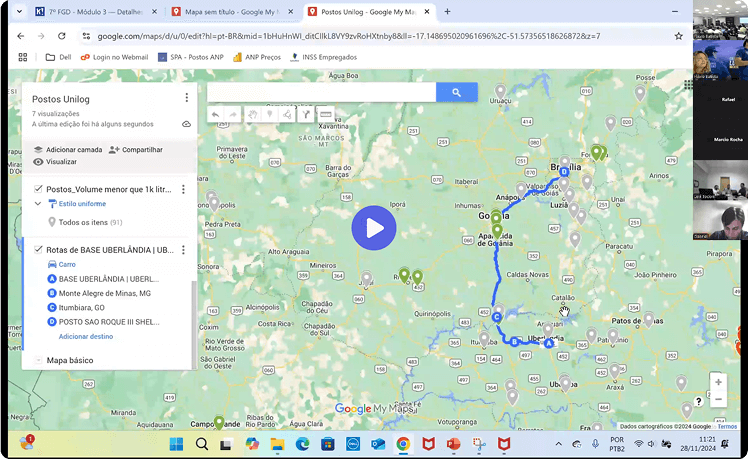Open the map help question mark
Image resolution: width=749 pixels, height=460 pixels.
pos(698,401)
